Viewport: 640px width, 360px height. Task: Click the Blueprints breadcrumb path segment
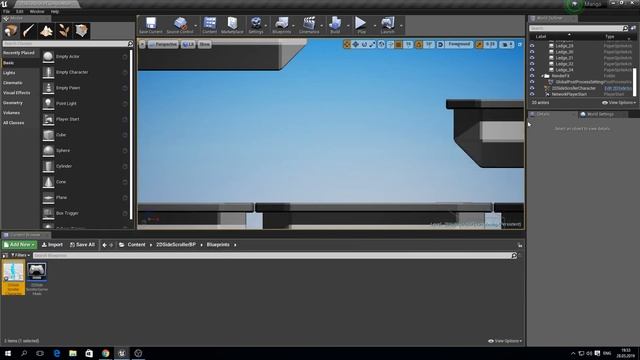[218, 244]
